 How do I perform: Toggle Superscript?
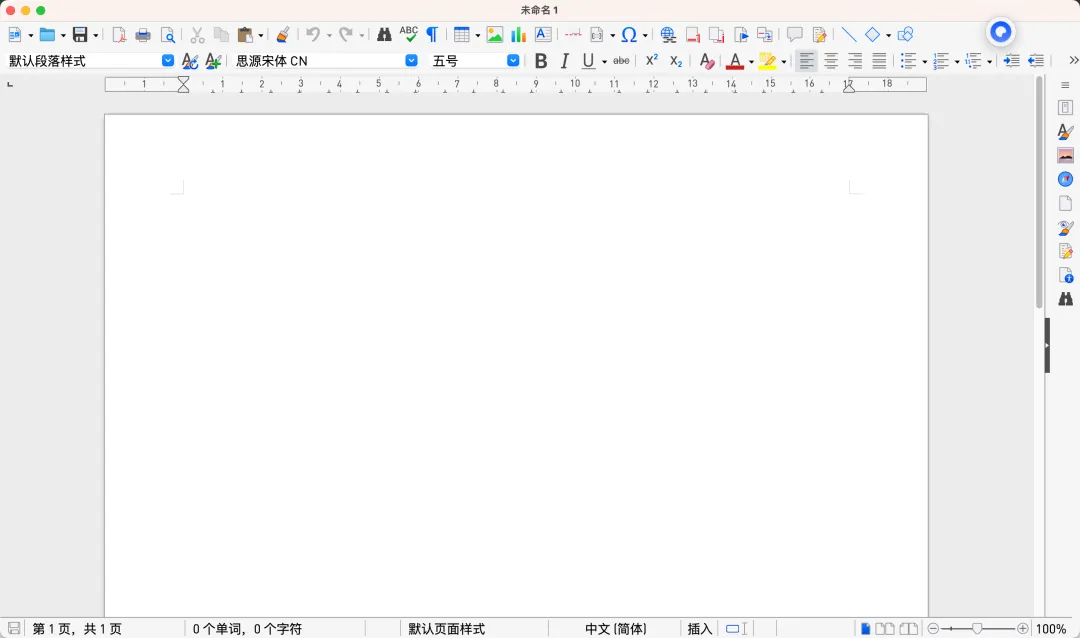click(x=652, y=61)
